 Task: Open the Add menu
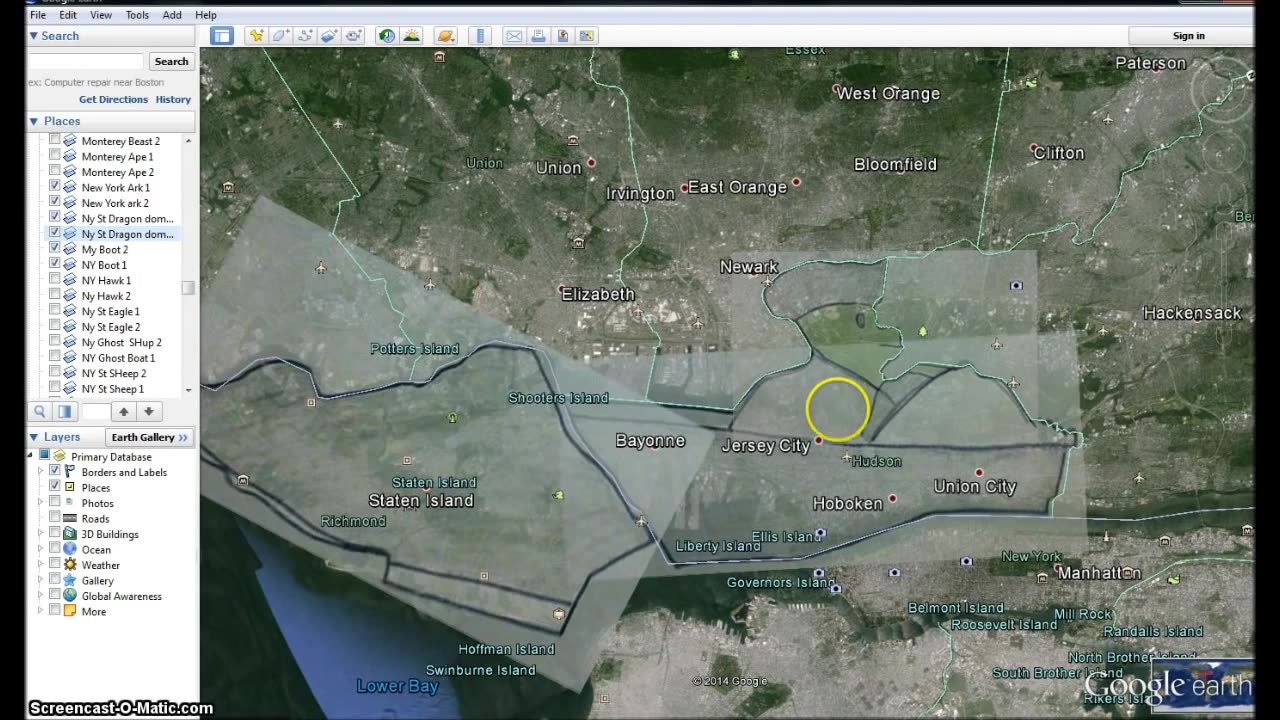pos(172,15)
